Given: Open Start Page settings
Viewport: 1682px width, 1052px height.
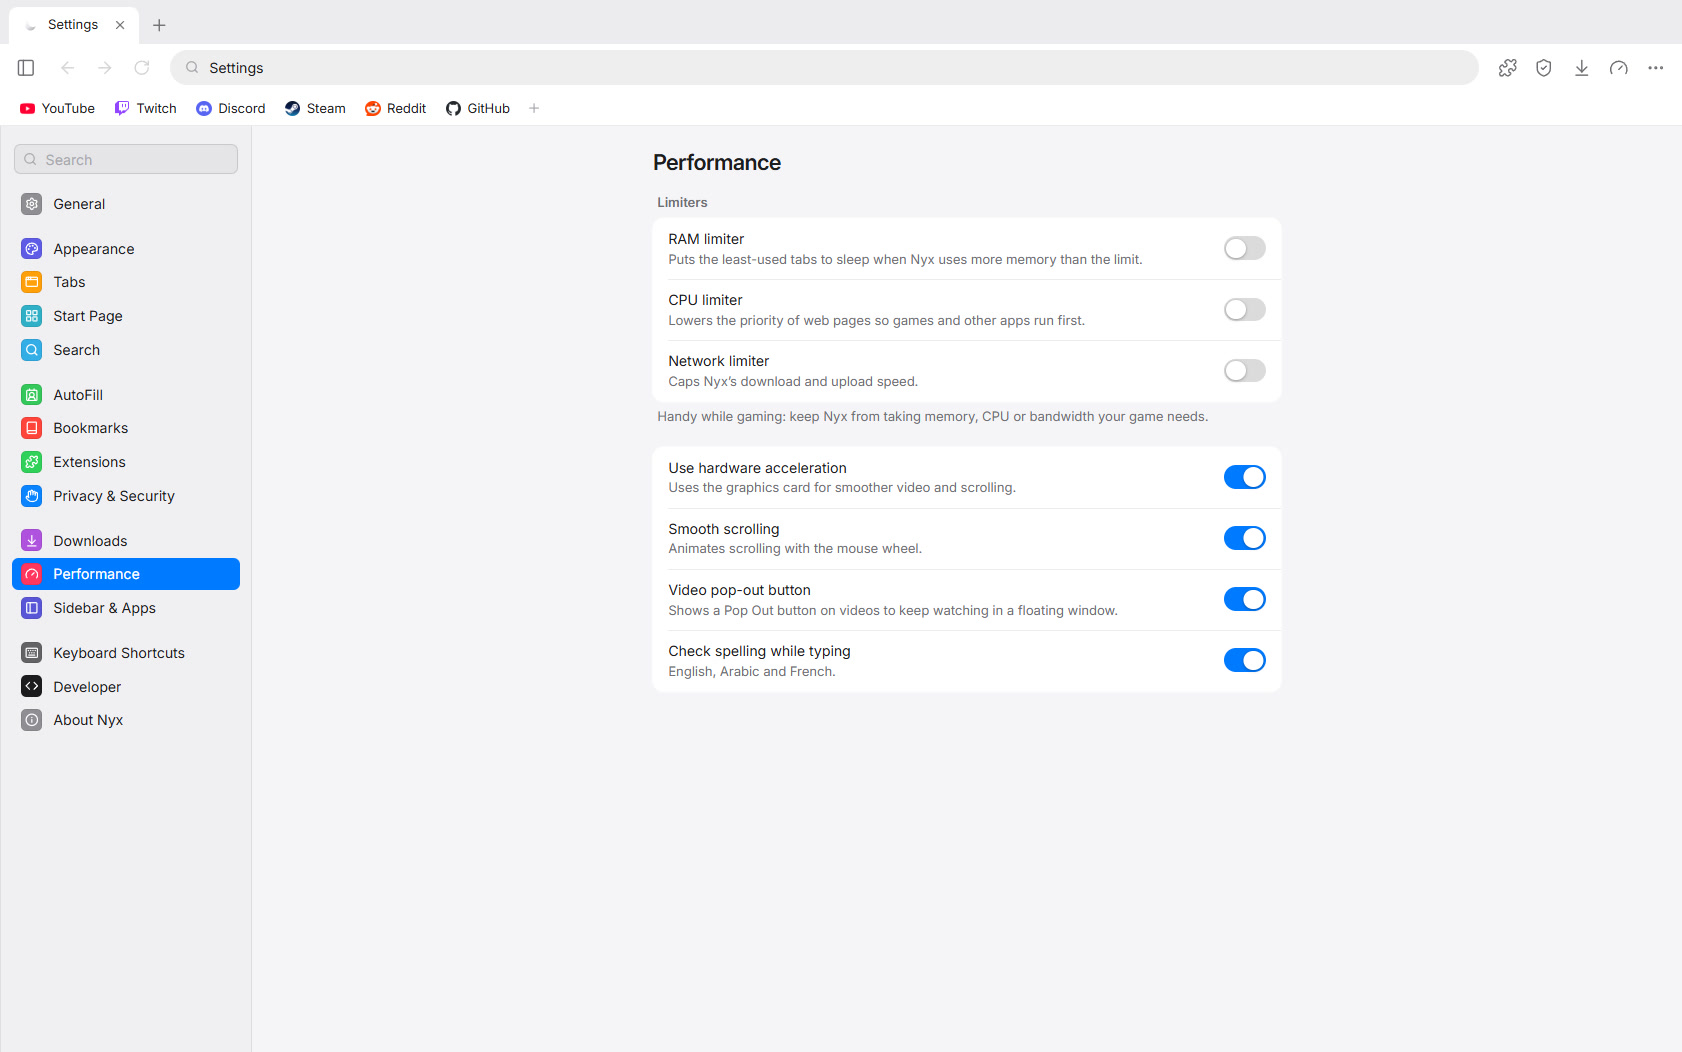Looking at the screenshot, I should (126, 316).
